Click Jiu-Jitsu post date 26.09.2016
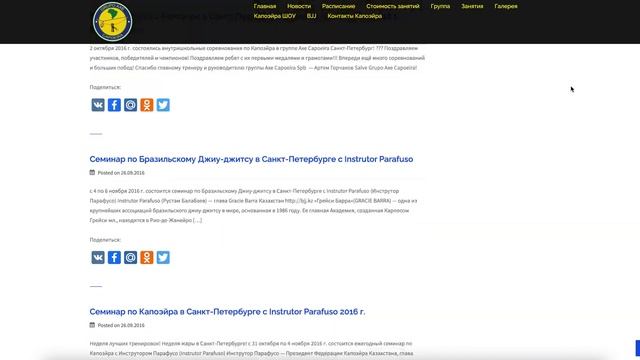This screenshot has width=640, height=360. (132, 173)
